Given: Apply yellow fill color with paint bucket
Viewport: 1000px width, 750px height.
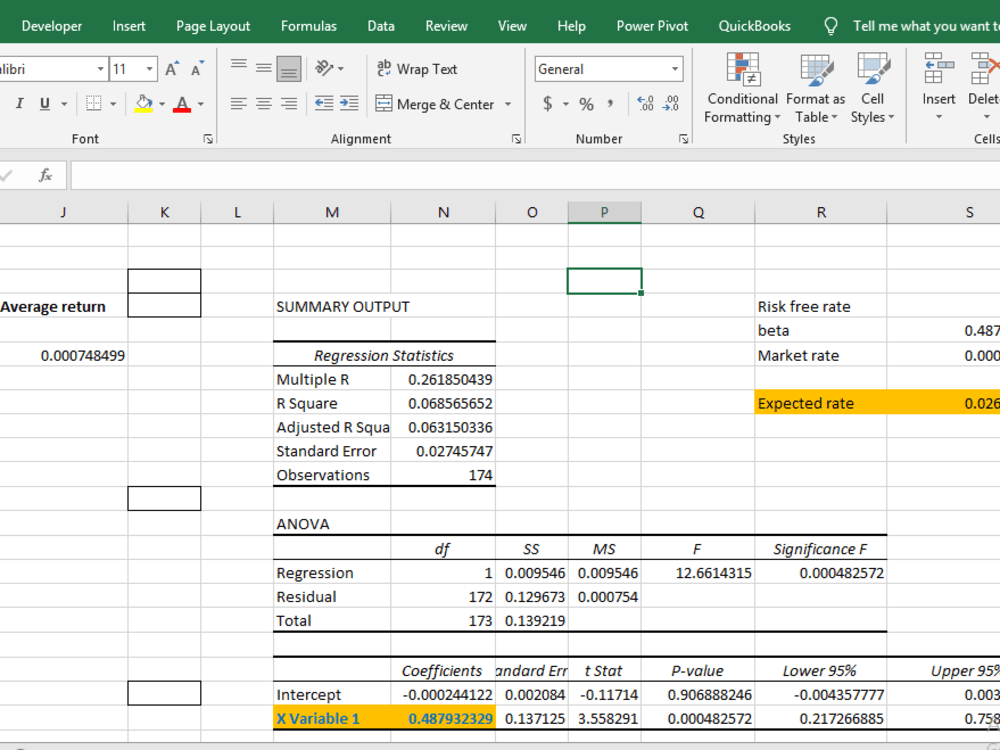Looking at the screenshot, I should click(143, 103).
